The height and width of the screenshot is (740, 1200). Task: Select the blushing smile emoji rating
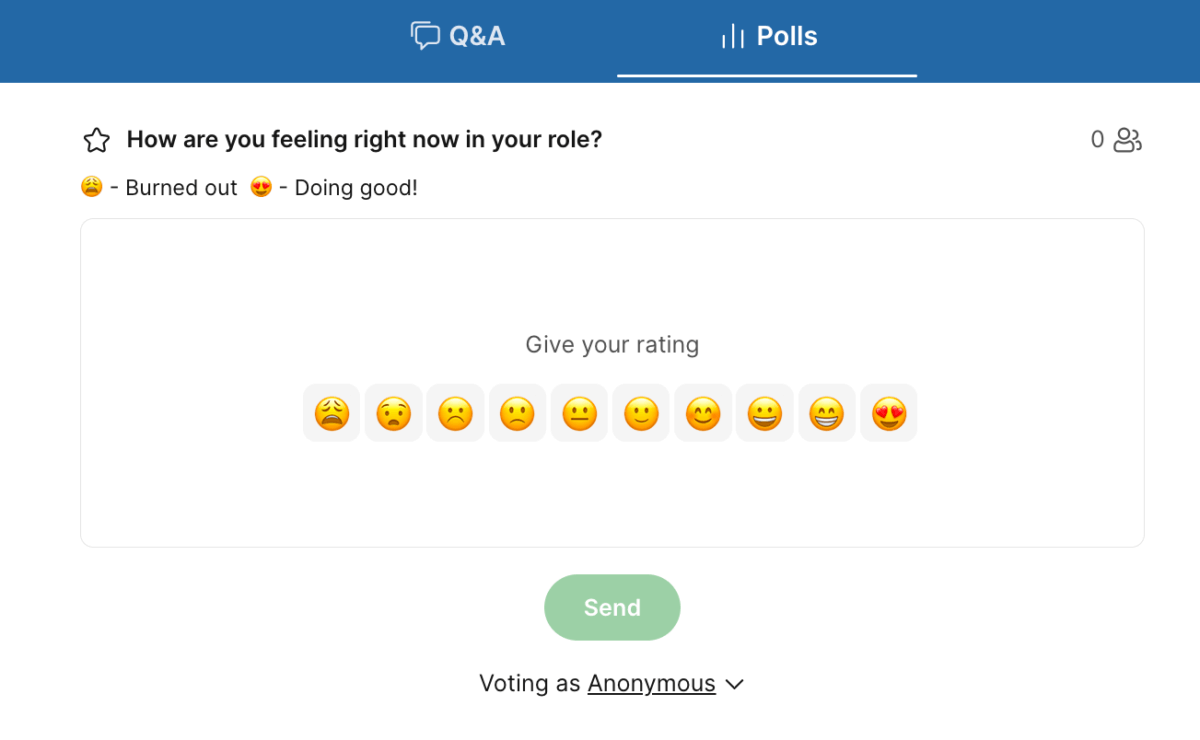tap(703, 413)
